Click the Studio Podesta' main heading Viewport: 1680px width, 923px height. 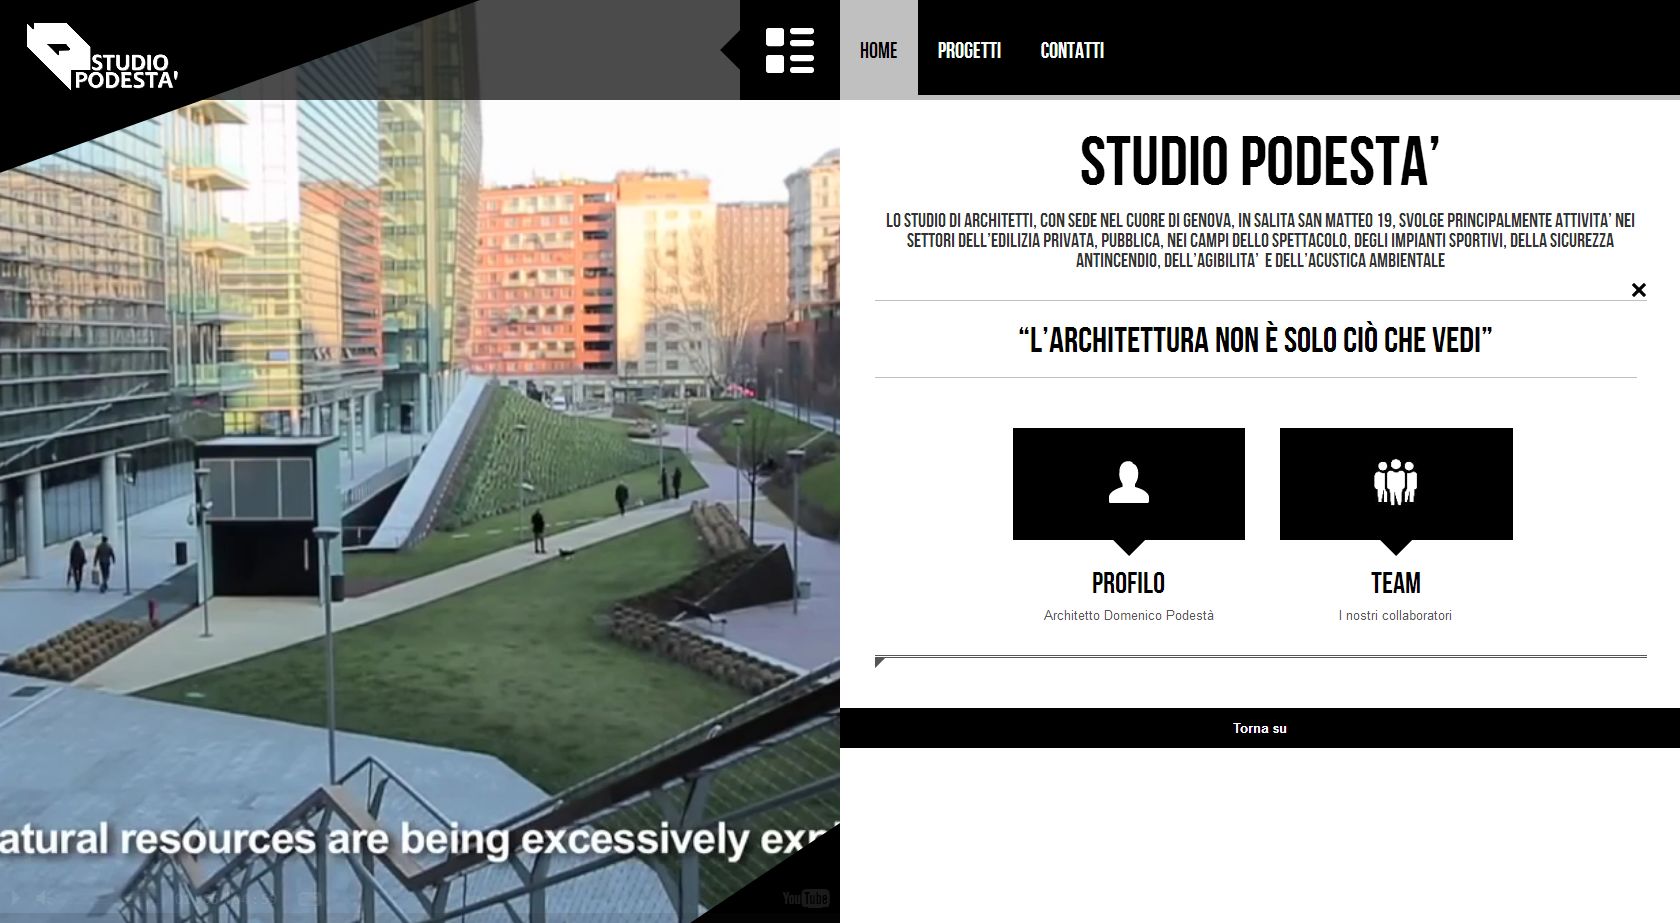pos(1260,162)
